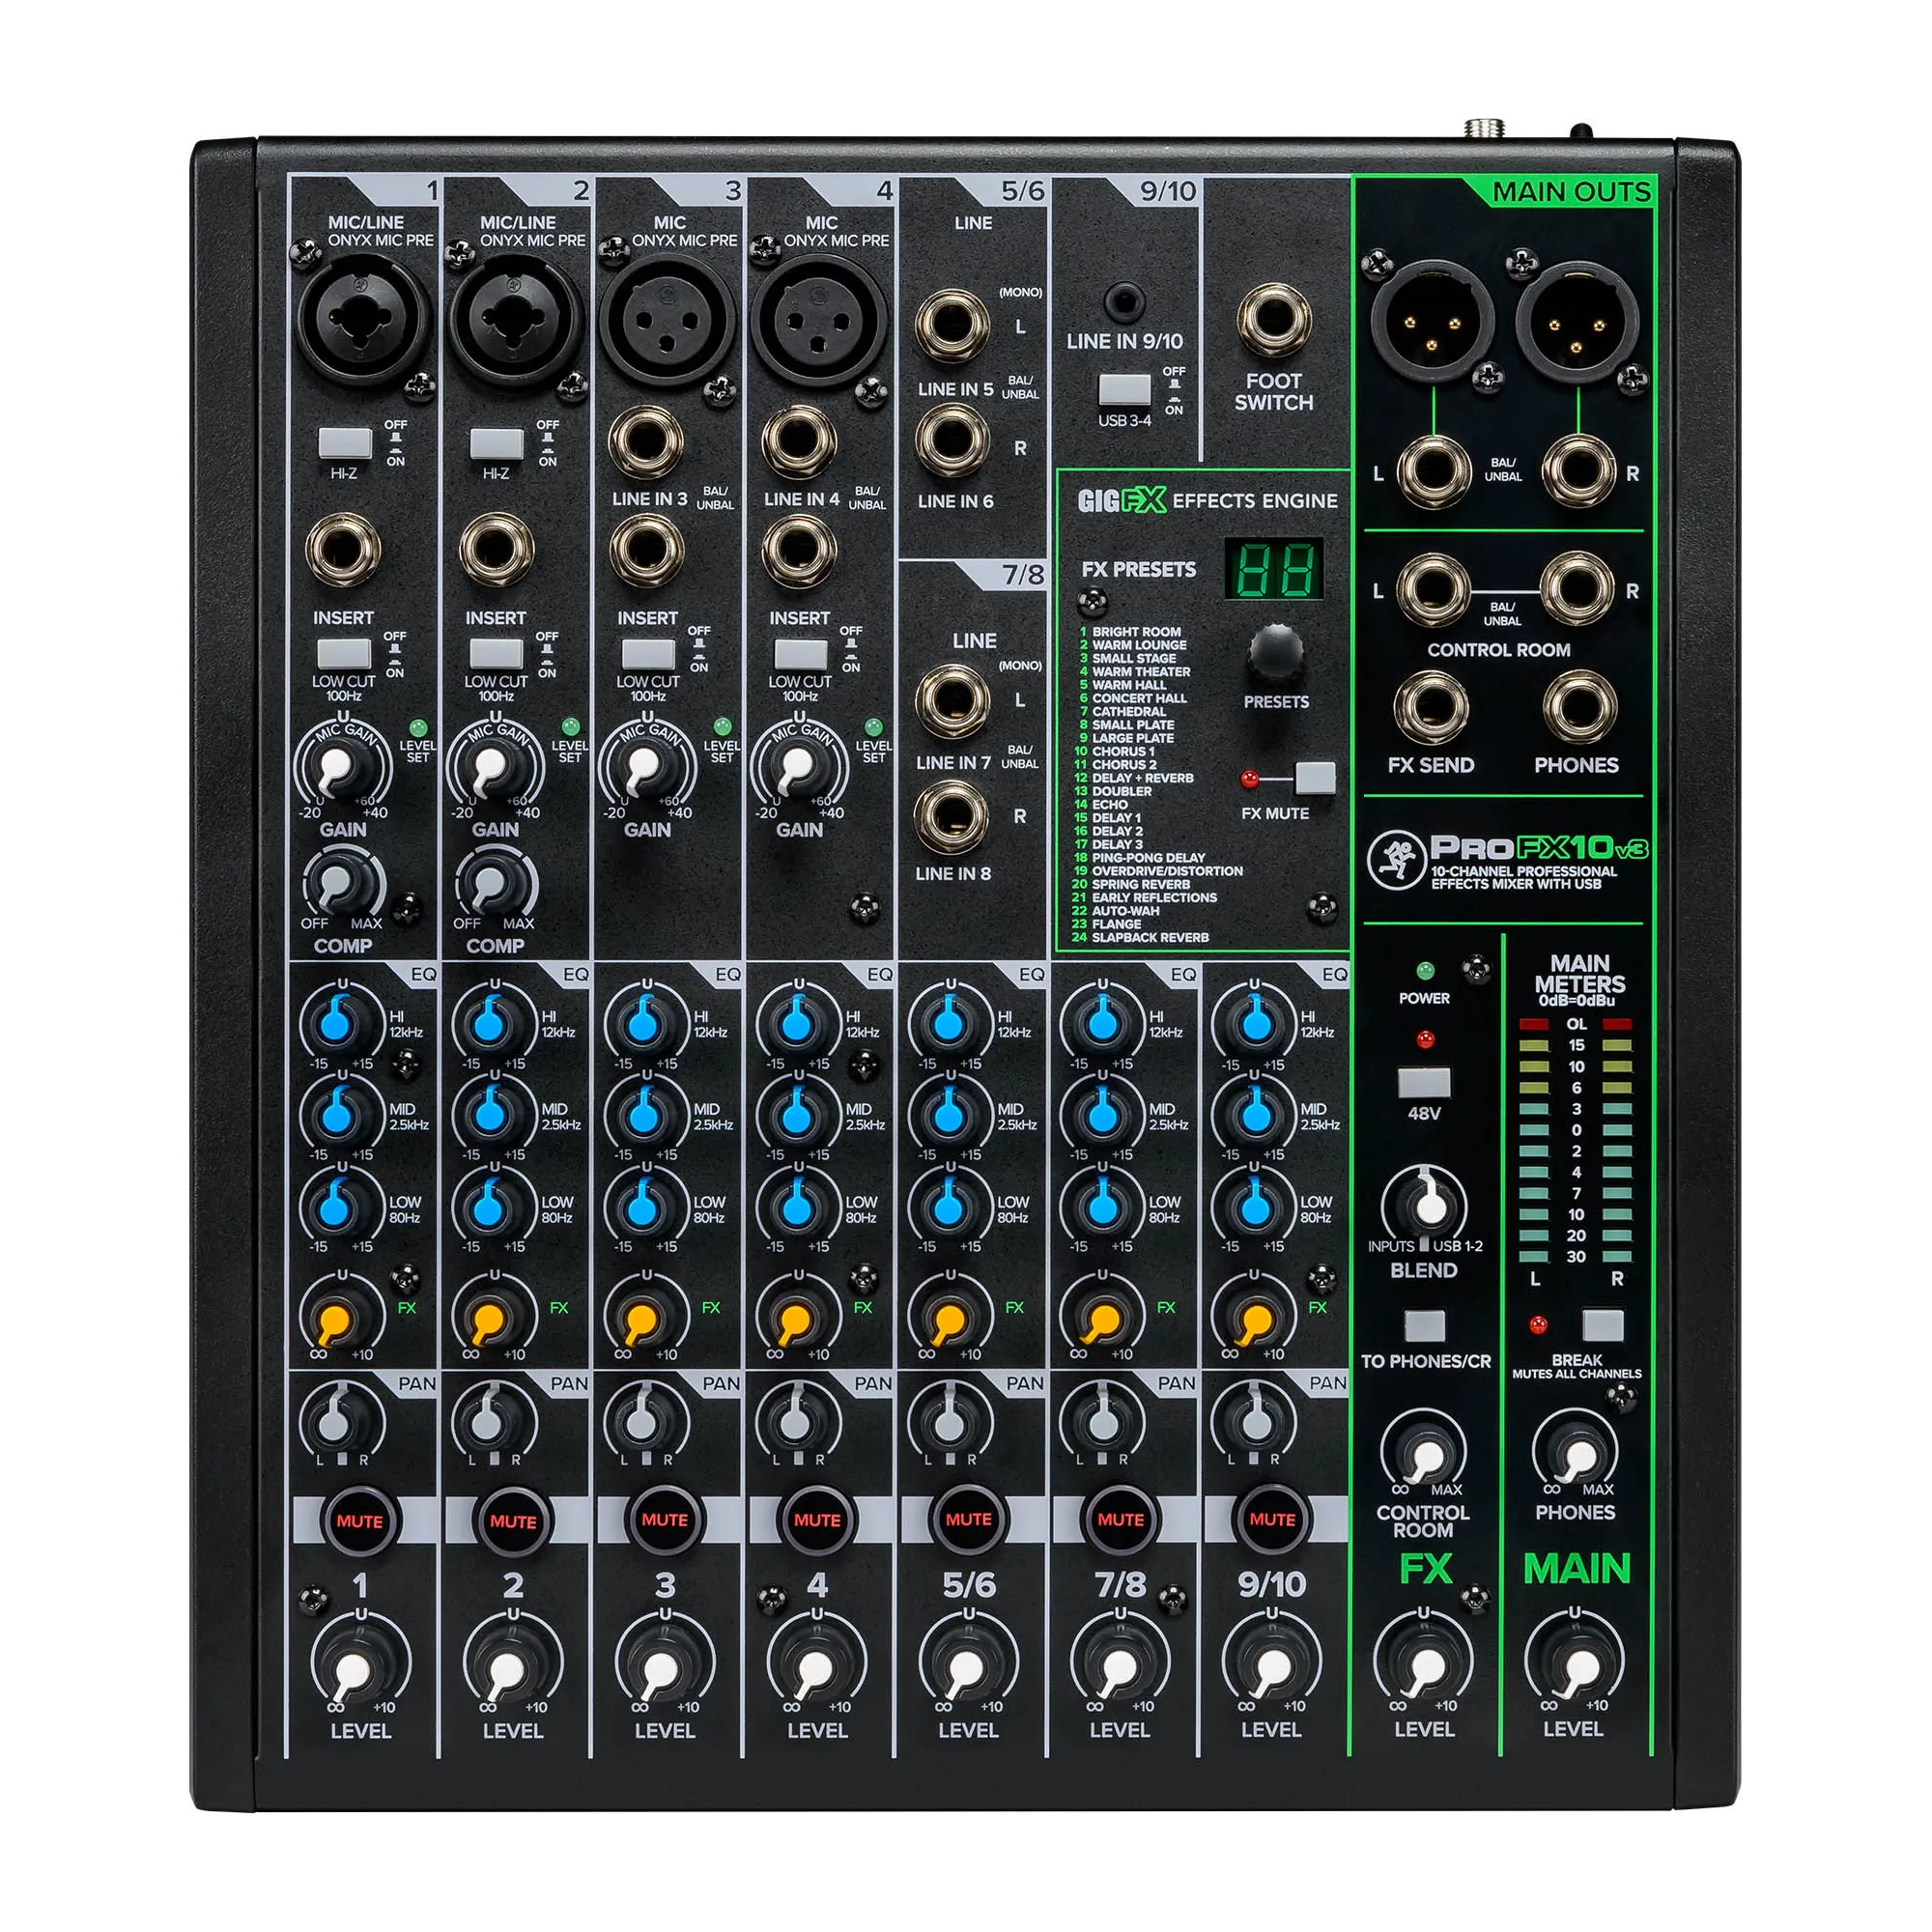Click channel 3 LEVEL knob
This screenshot has width=1932, height=1932.
660,1665
